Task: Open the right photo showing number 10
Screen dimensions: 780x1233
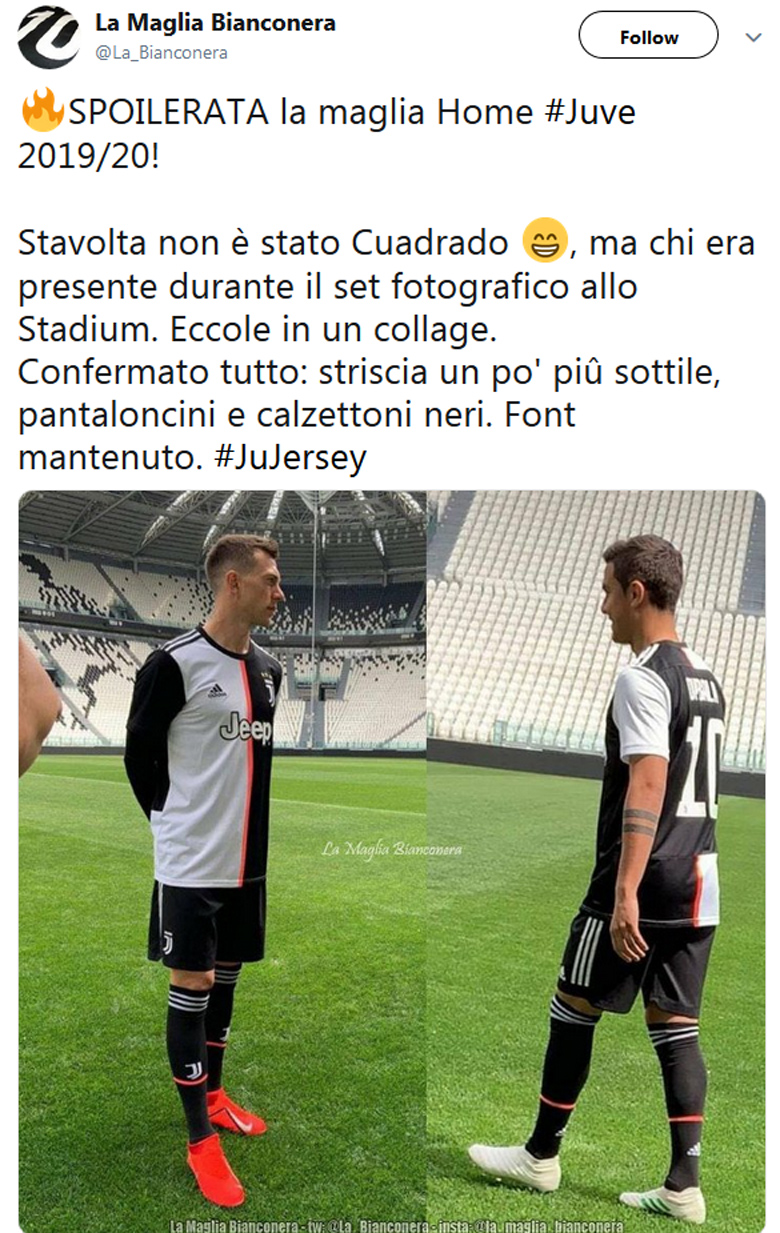Action: point(596,861)
